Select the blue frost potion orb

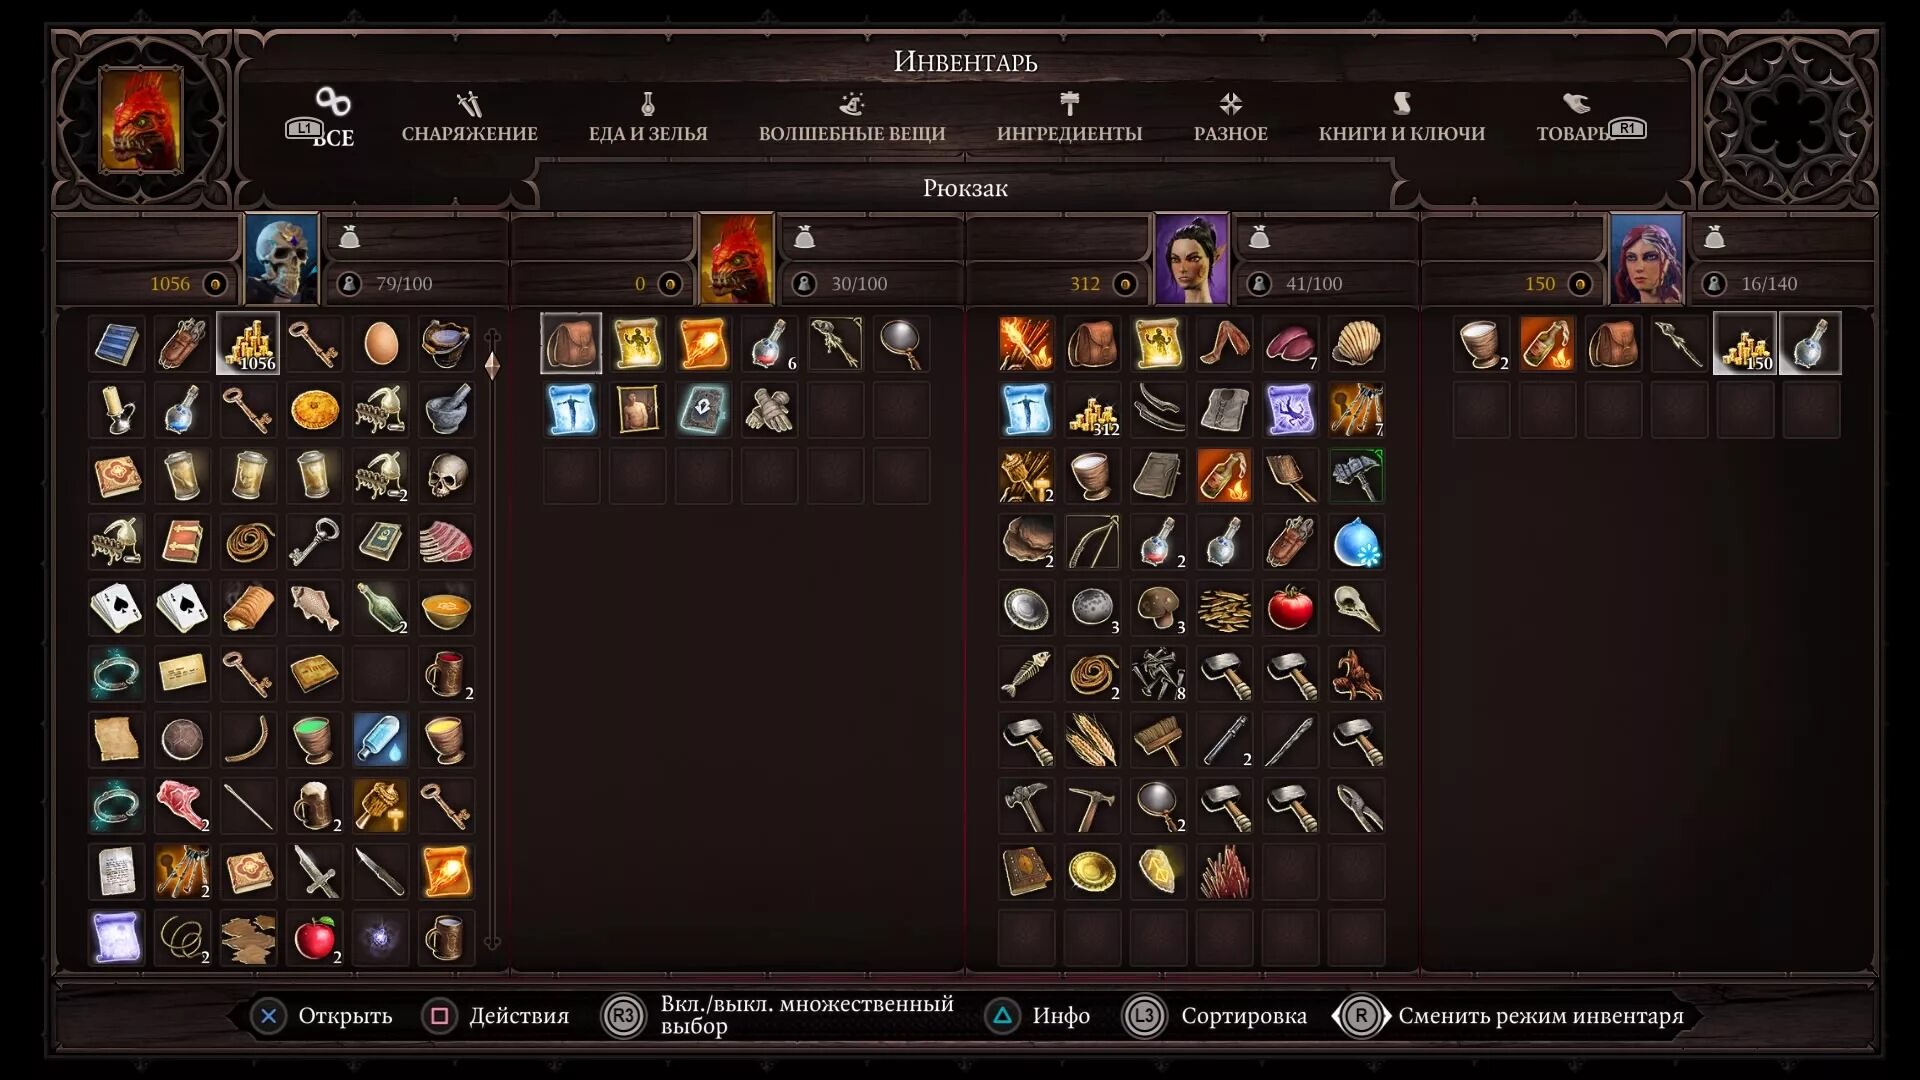(x=1356, y=542)
